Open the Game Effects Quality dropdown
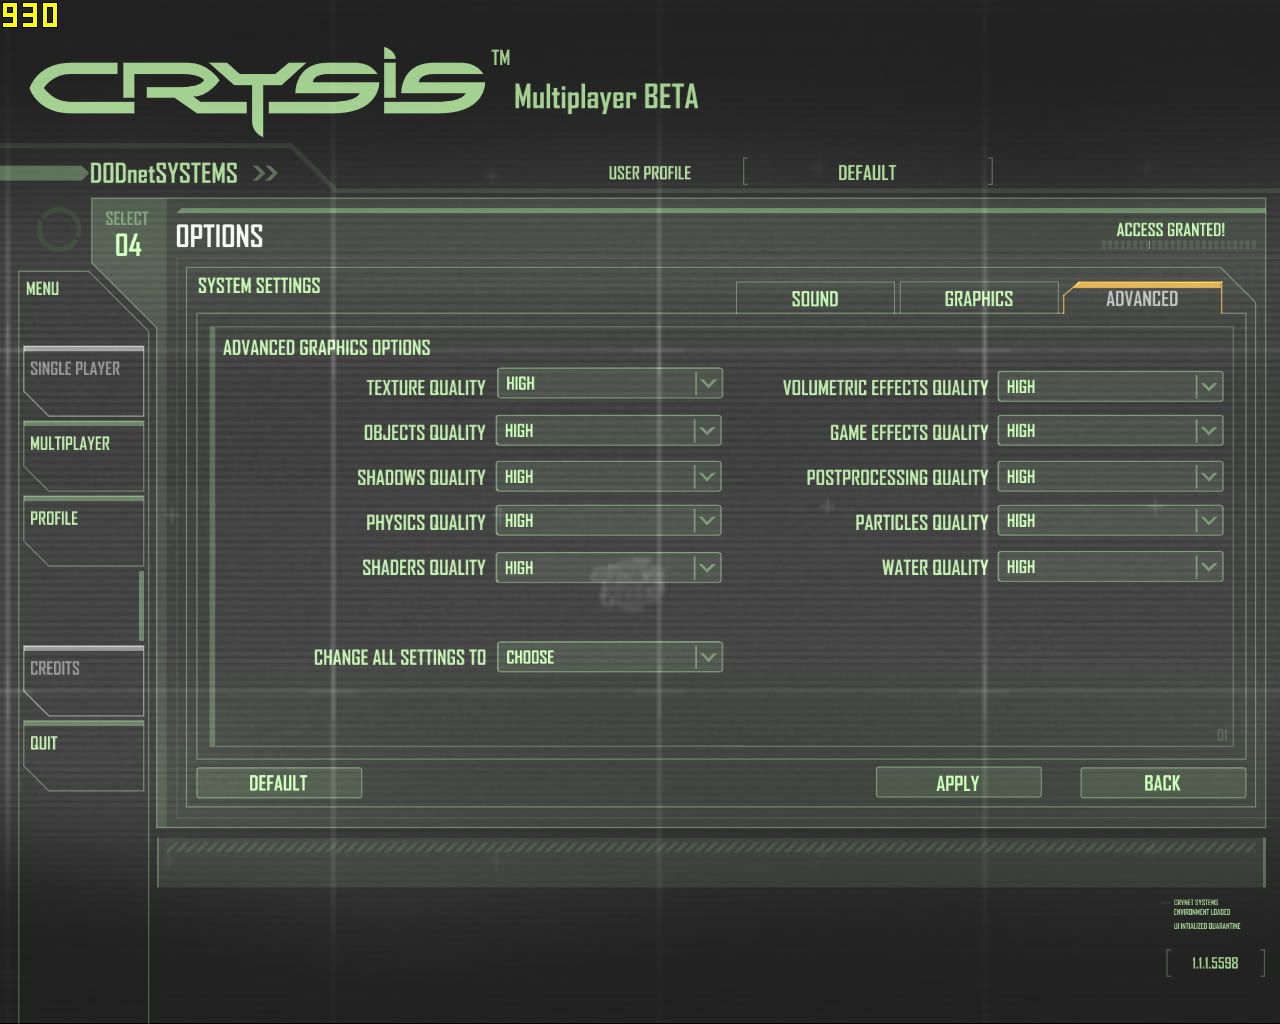 1110,431
